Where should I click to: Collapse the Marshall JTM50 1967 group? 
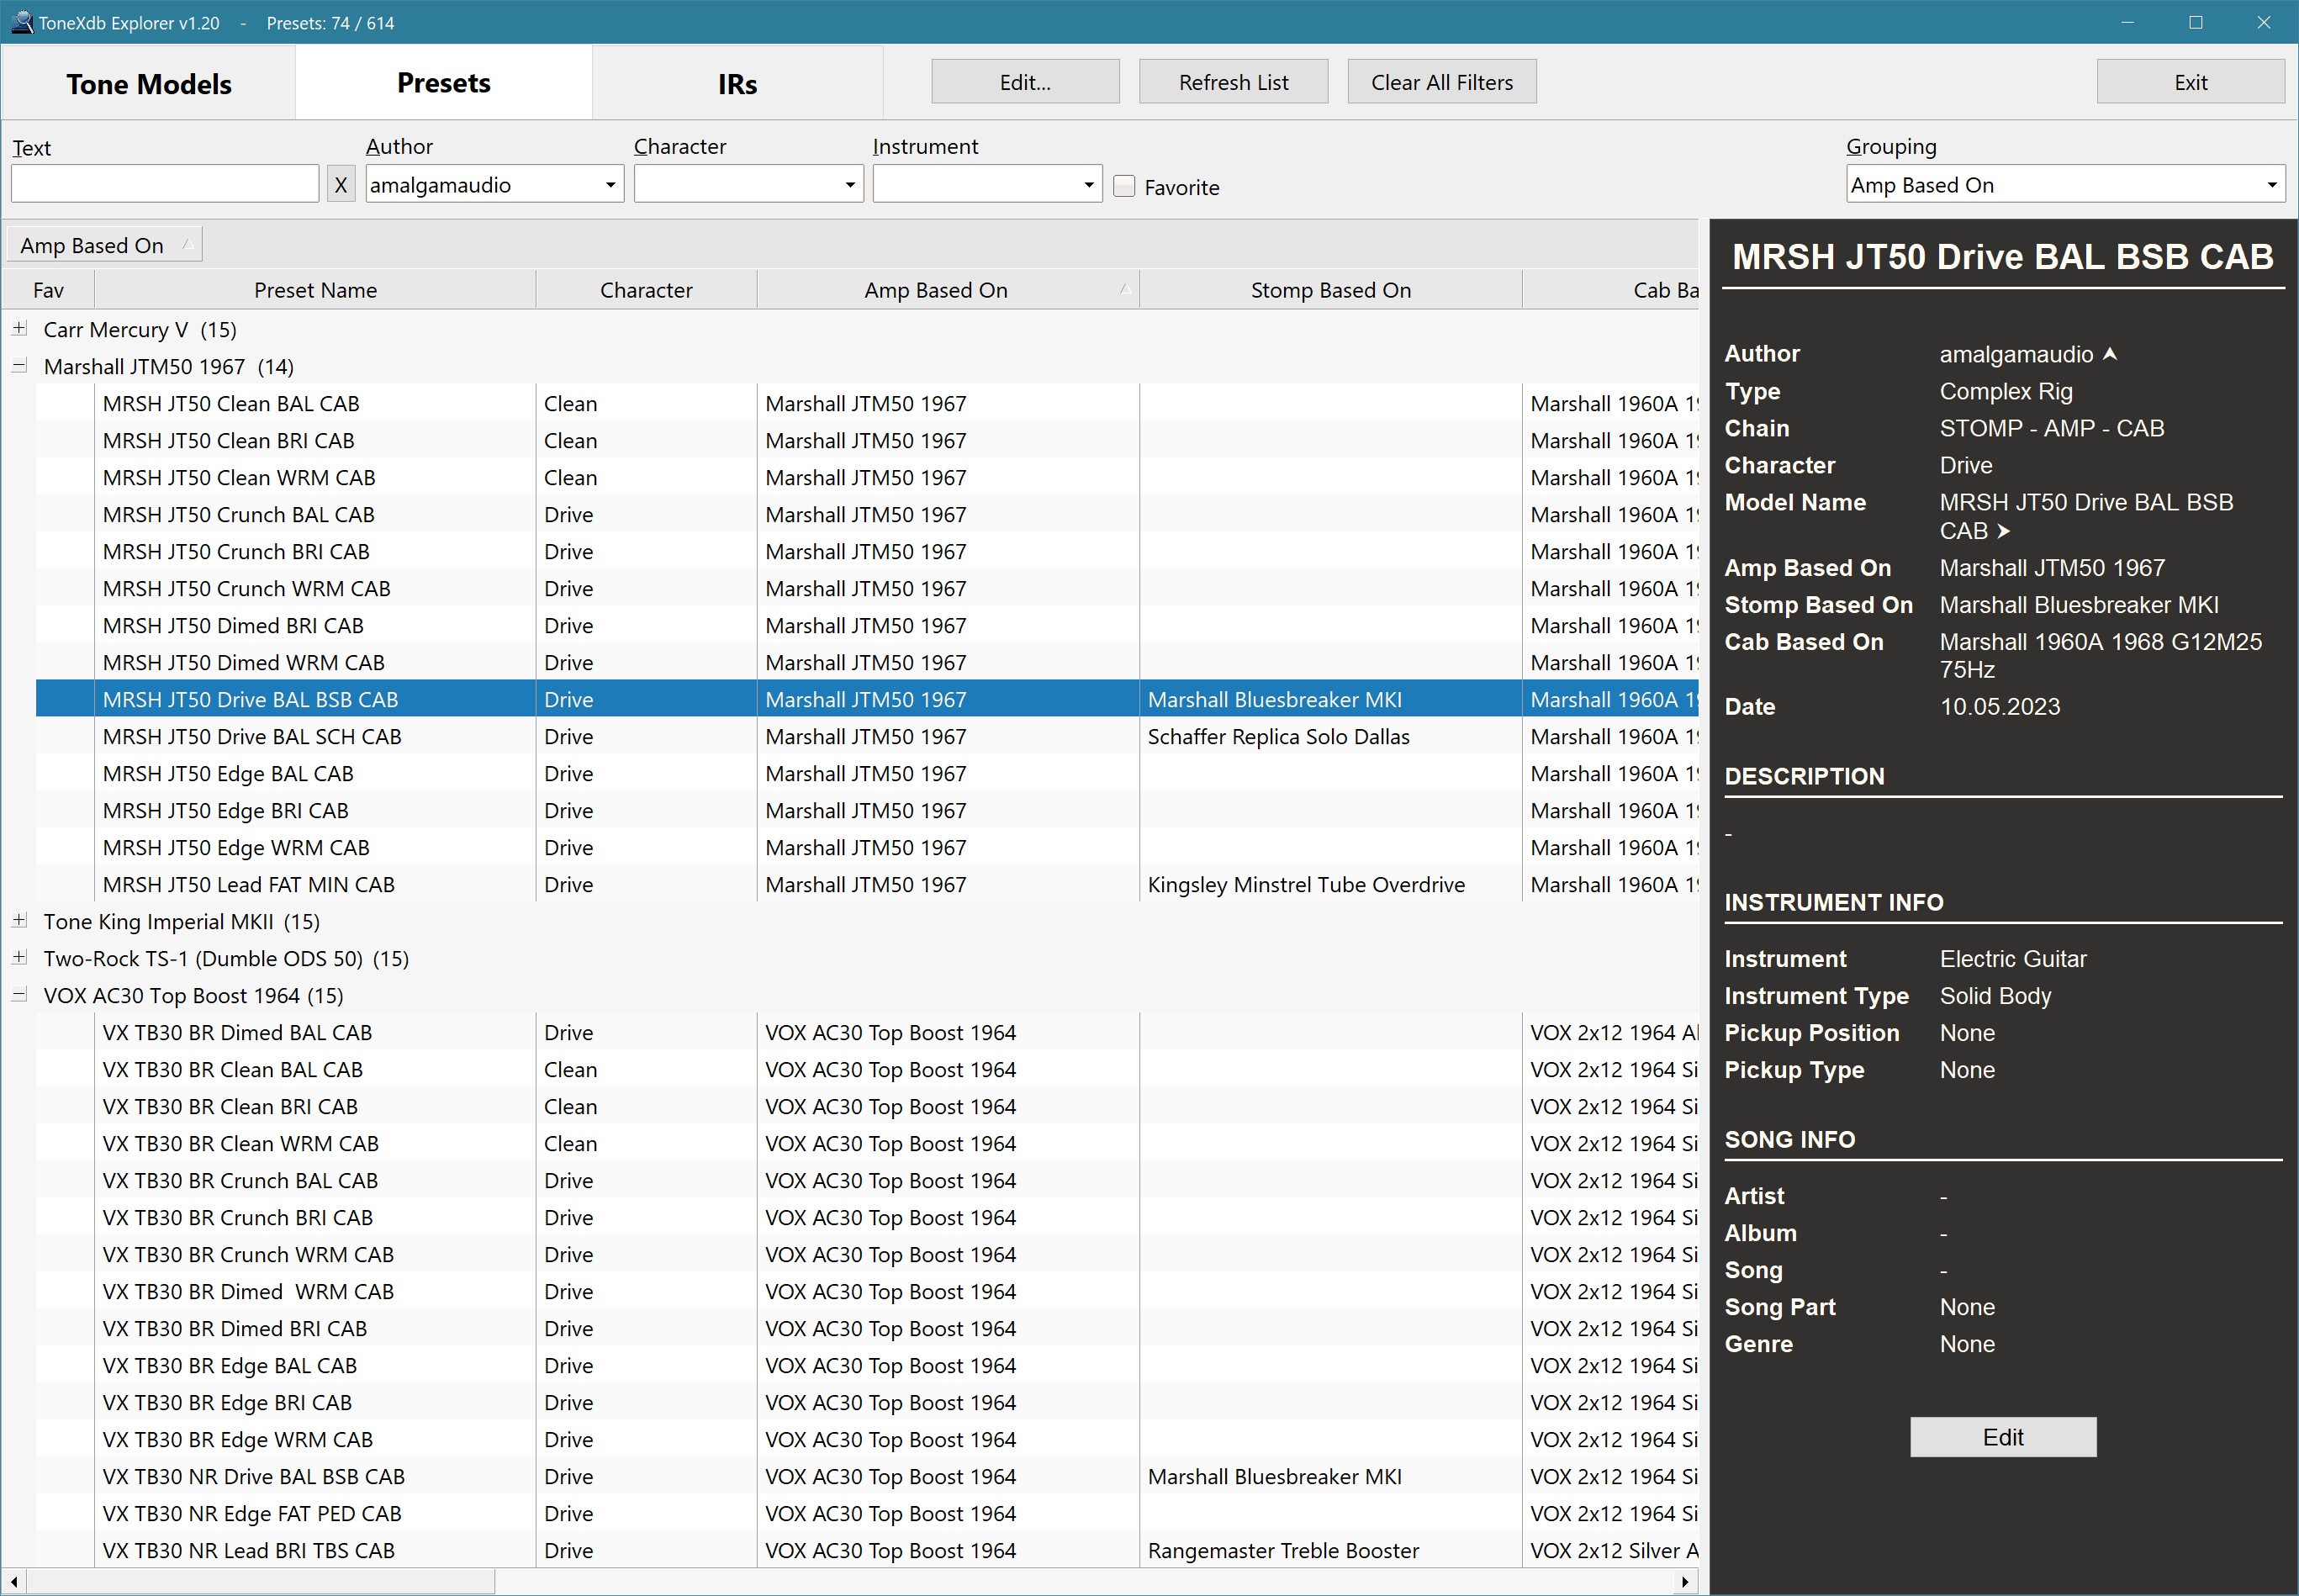[x=19, y=366]
